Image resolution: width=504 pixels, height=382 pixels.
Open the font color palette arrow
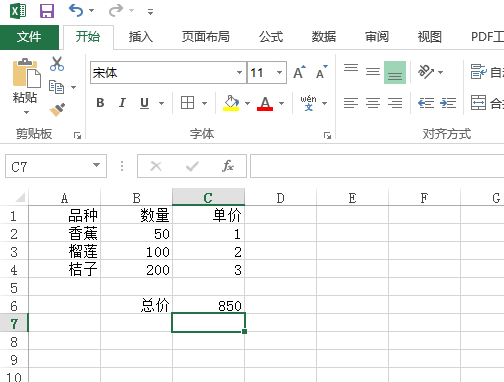coord(281,103)
